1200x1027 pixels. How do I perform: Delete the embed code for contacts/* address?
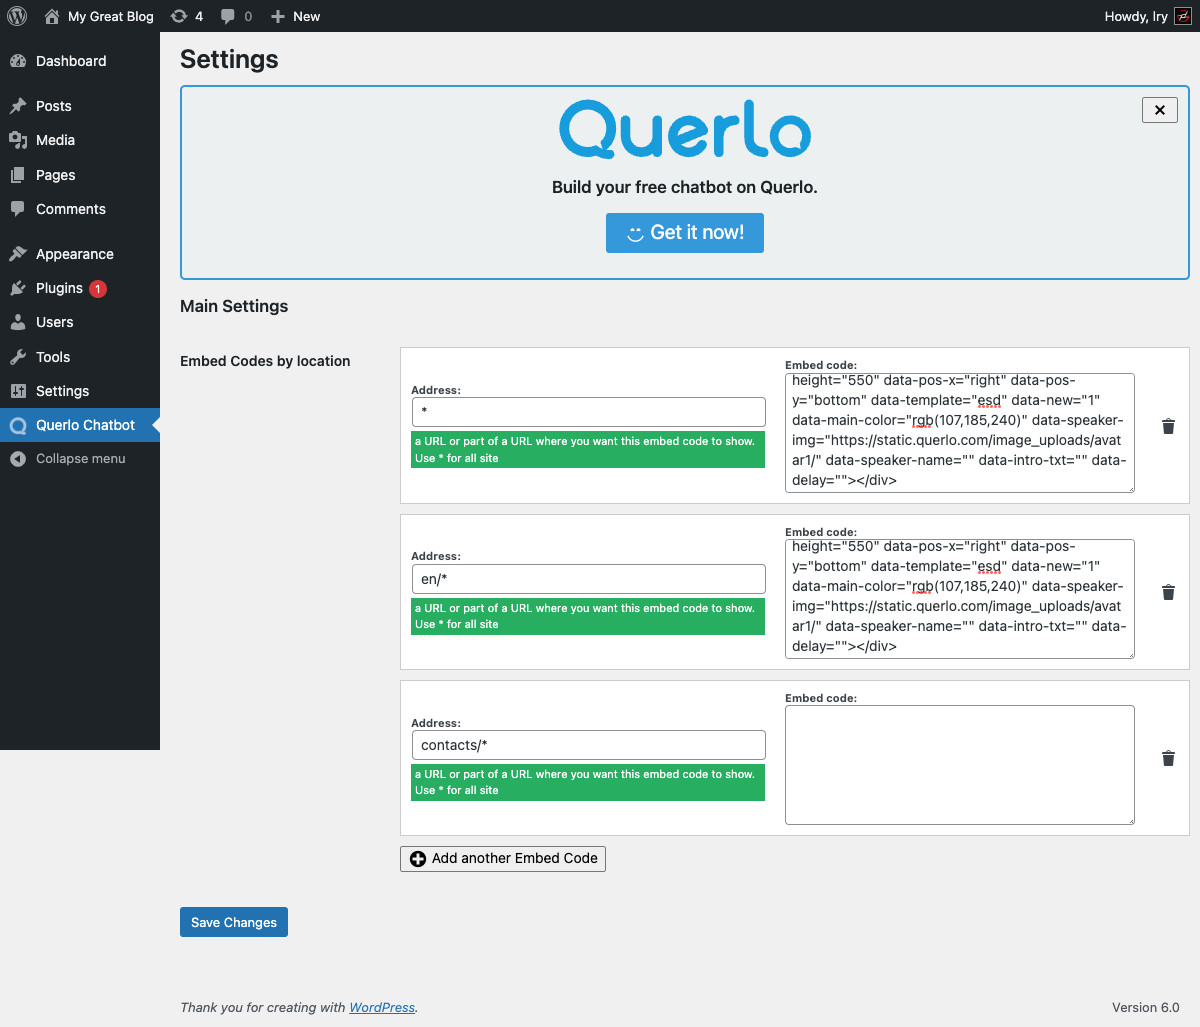point(1168,758)
